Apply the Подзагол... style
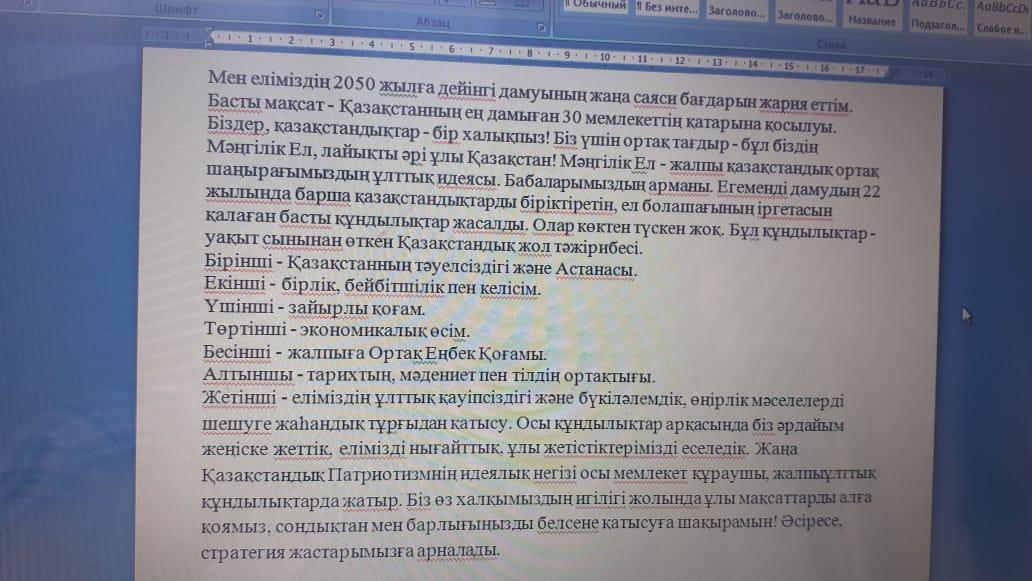Screen dimensions: 1032x581 [x=937, y=18]
